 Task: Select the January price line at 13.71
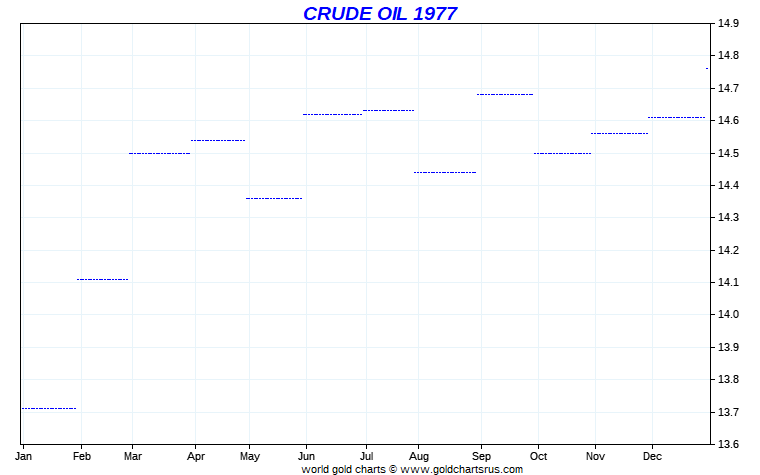point(49,409)
